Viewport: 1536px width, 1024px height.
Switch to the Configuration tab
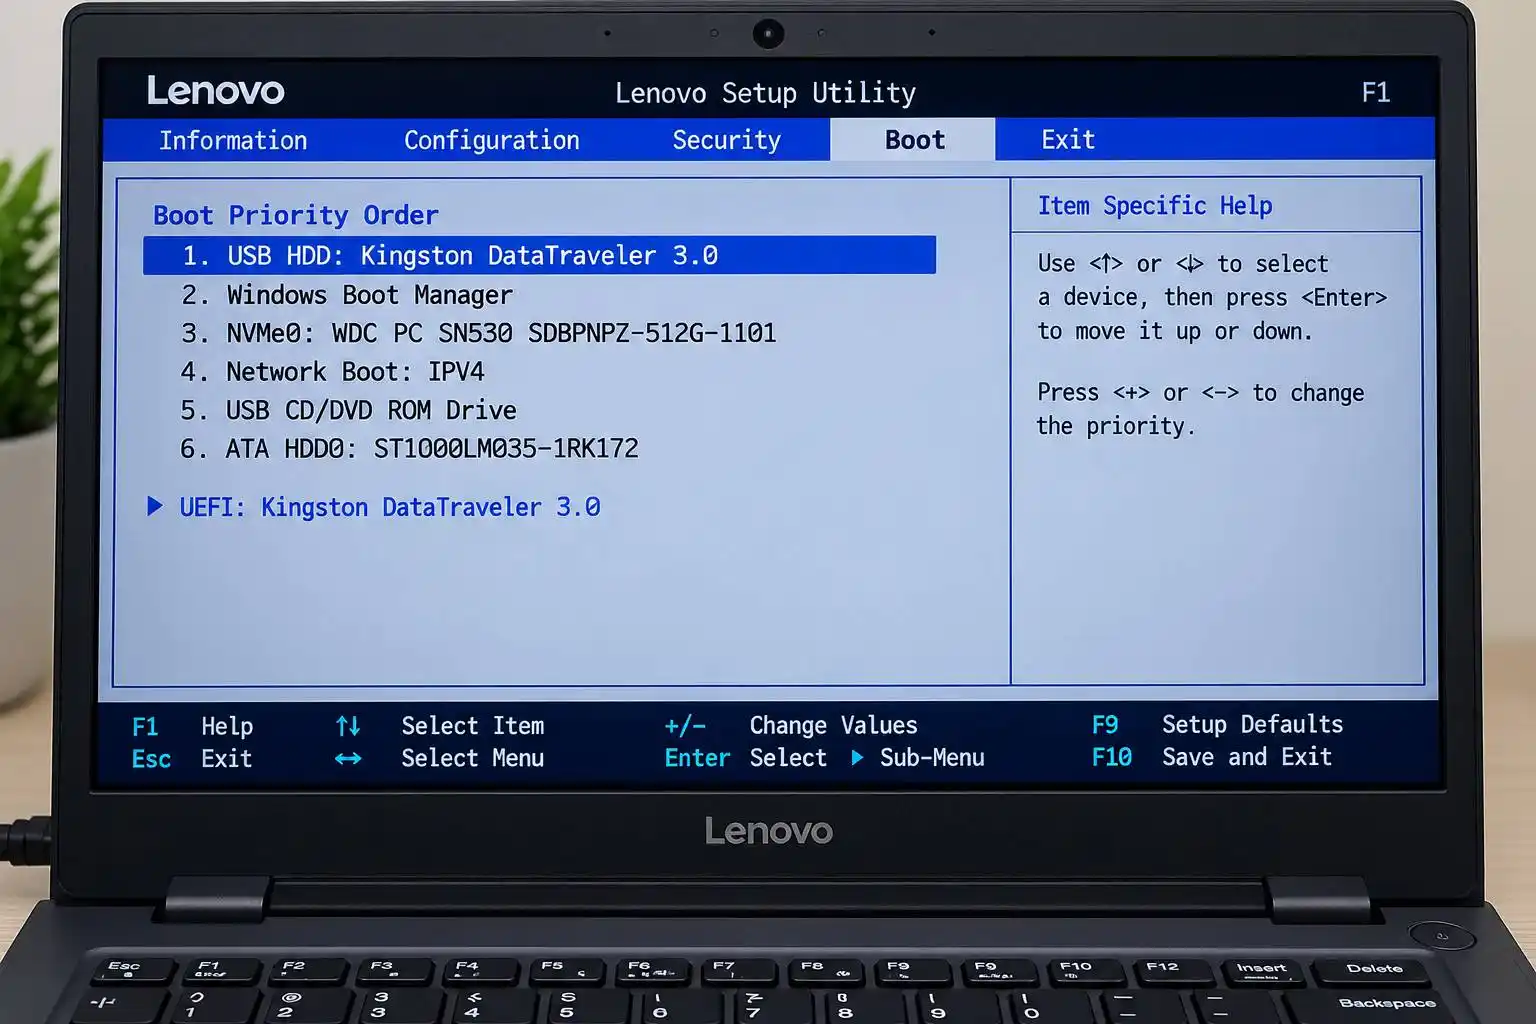tap(491, 140)
